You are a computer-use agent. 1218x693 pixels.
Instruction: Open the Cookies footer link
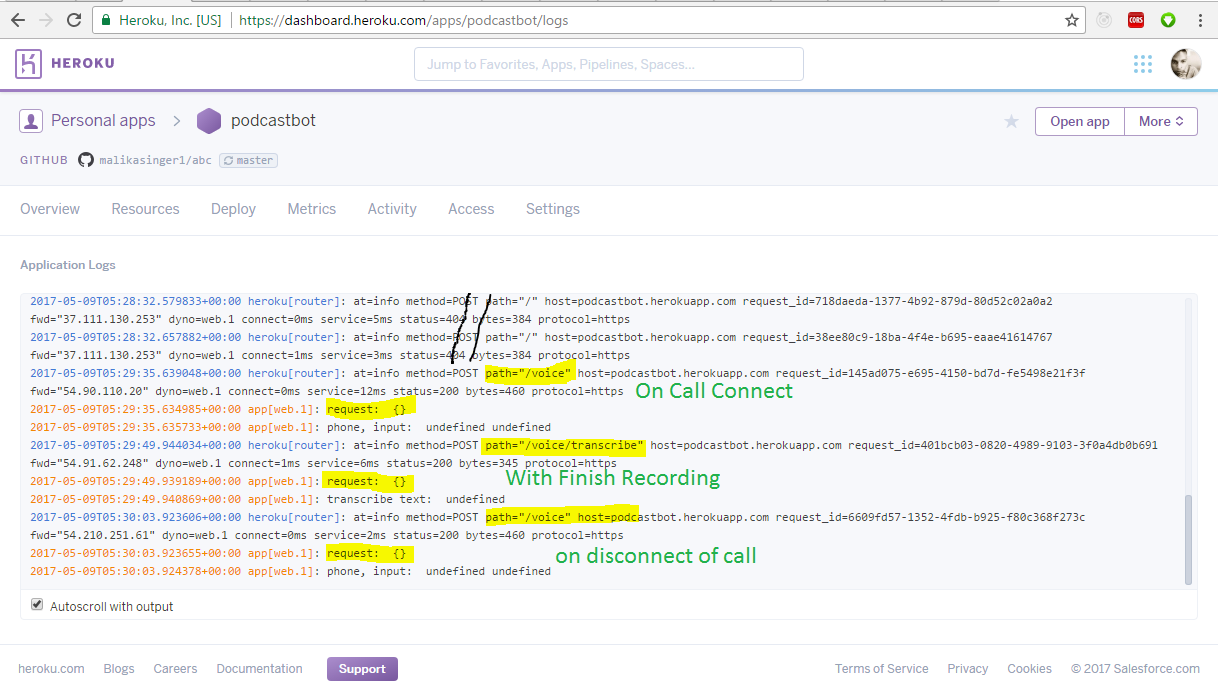point(1029,669)
